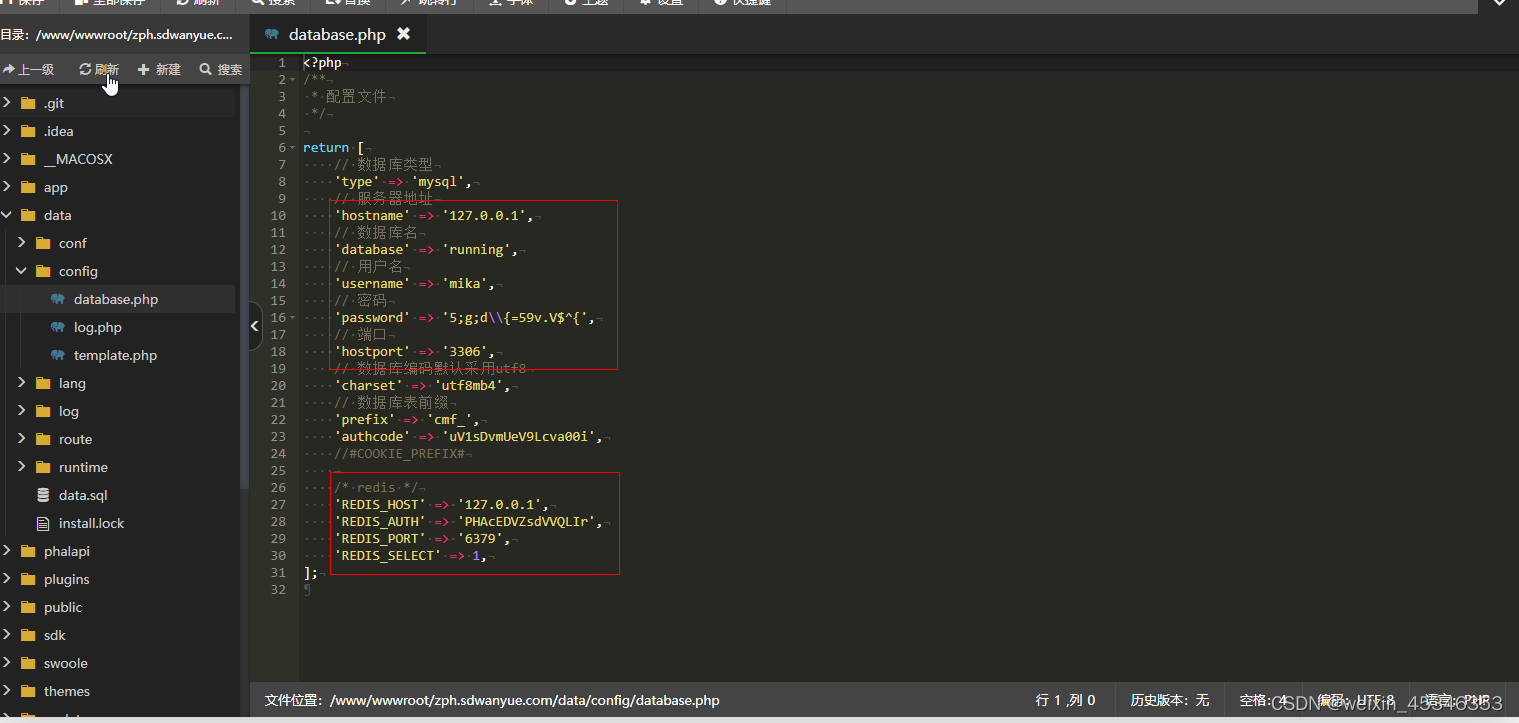
Task: Click the install.lock file icon
Action: [x=42, y=523]
